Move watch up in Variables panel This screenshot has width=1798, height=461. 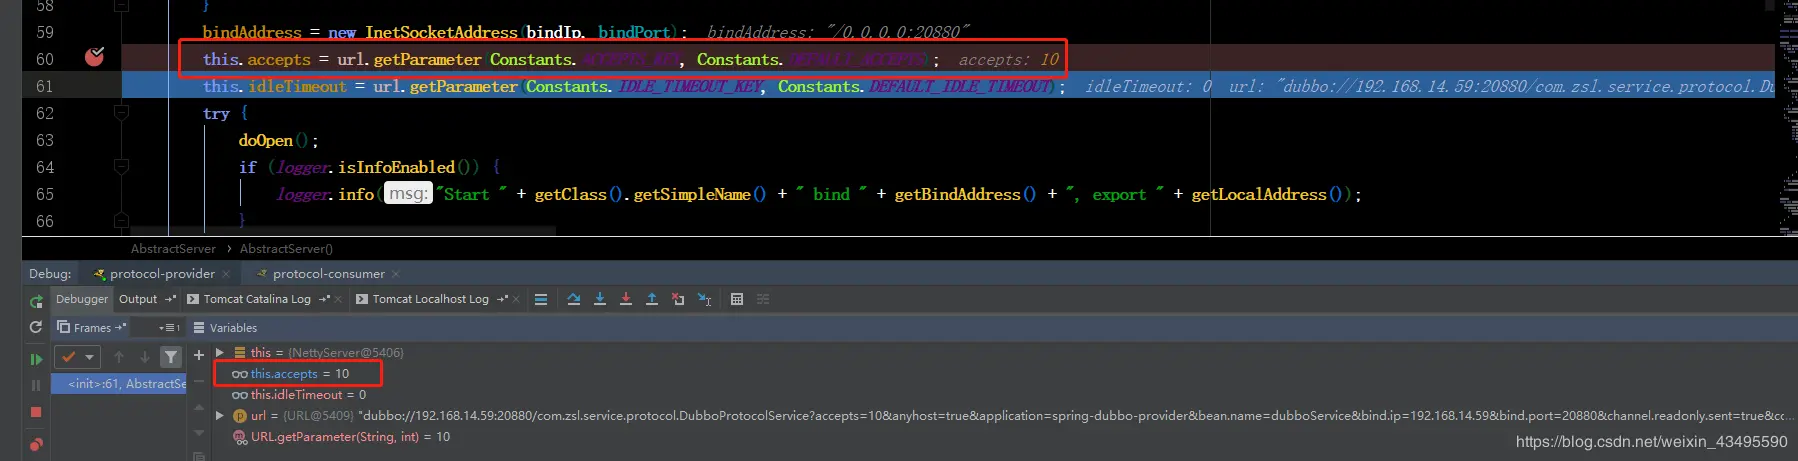click(198, 407)
